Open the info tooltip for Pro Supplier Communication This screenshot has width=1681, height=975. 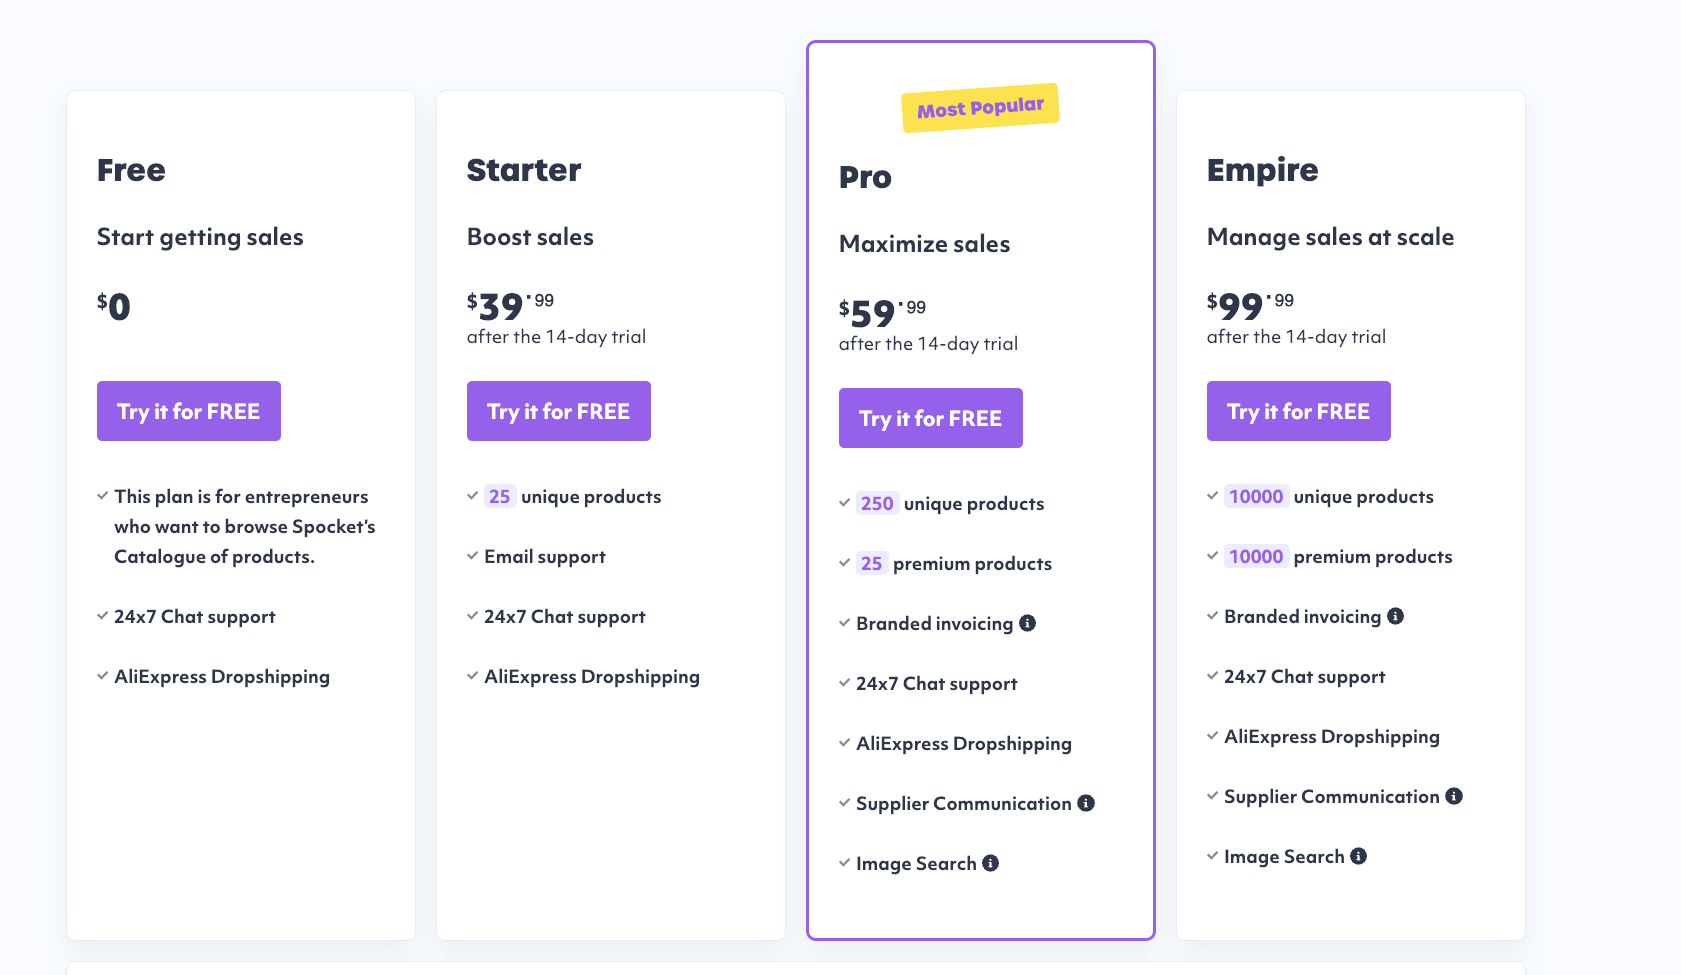(1087, 802)
